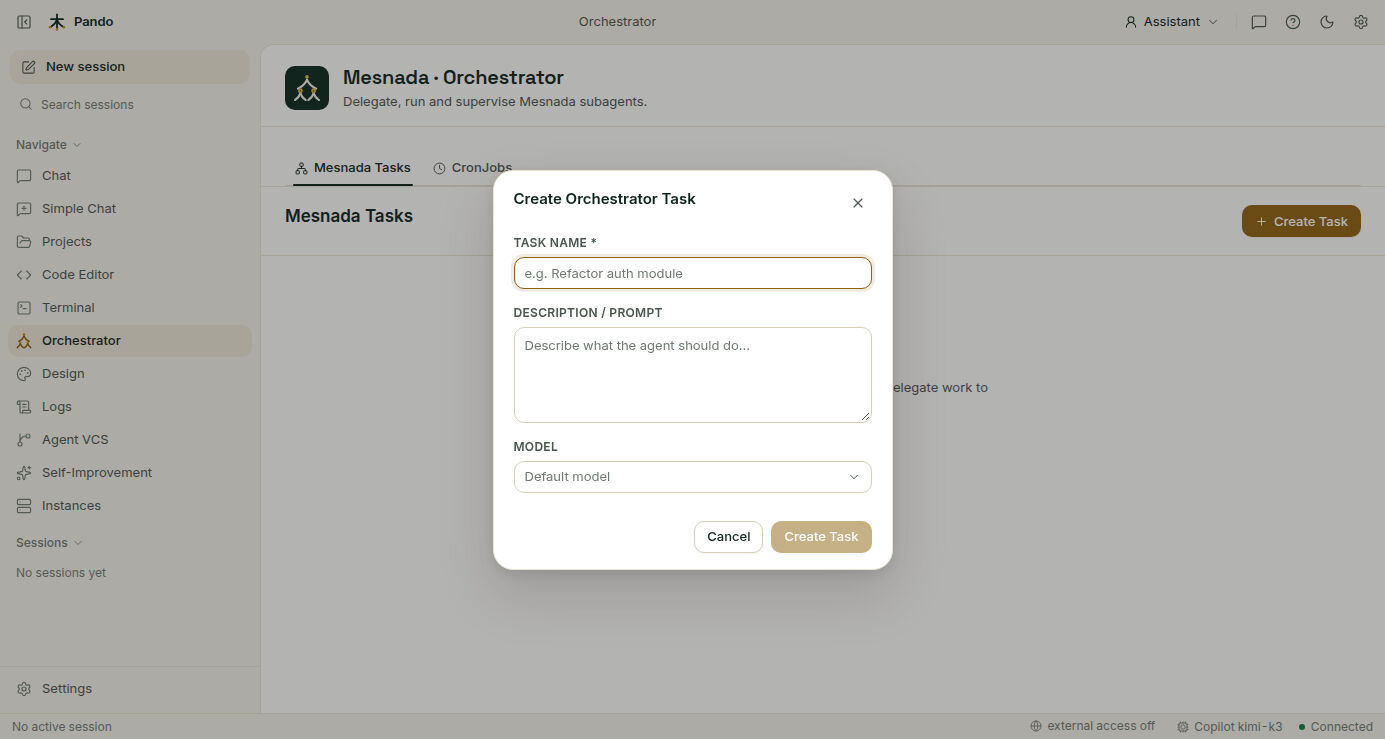
Task: Click the No active session status text
Action: 62,727
